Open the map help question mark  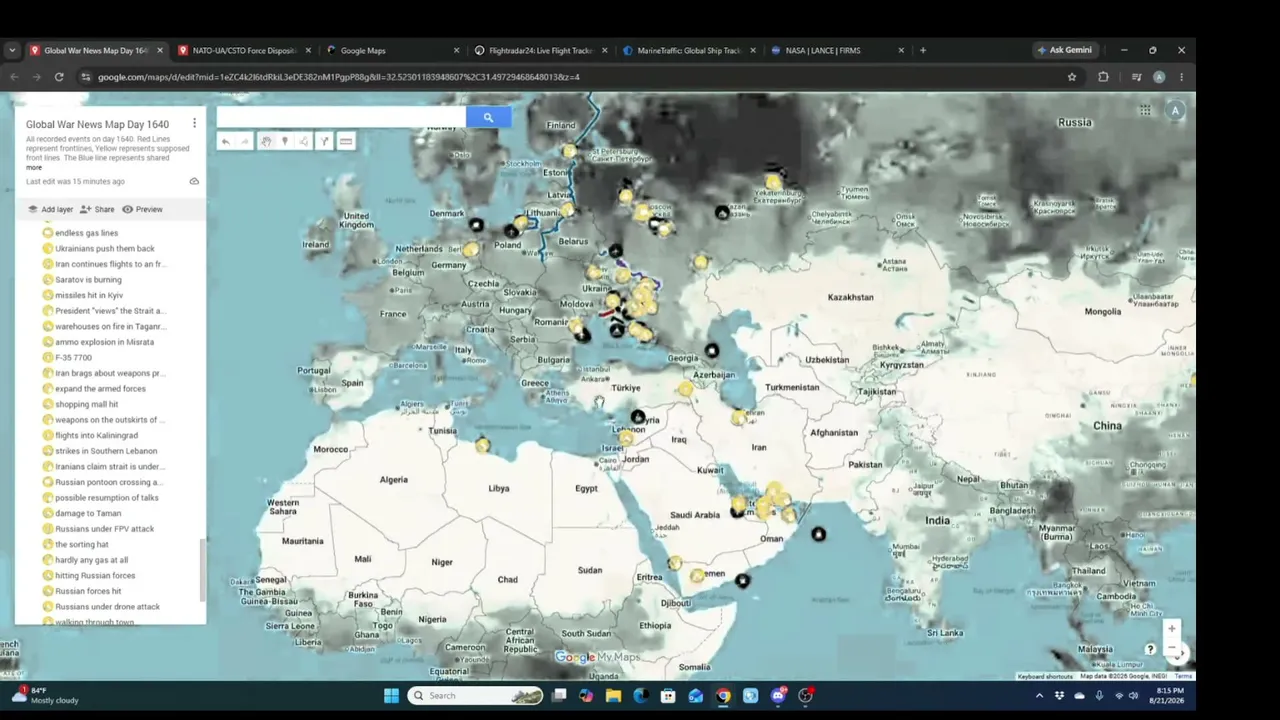click(x=1150, y=650)
